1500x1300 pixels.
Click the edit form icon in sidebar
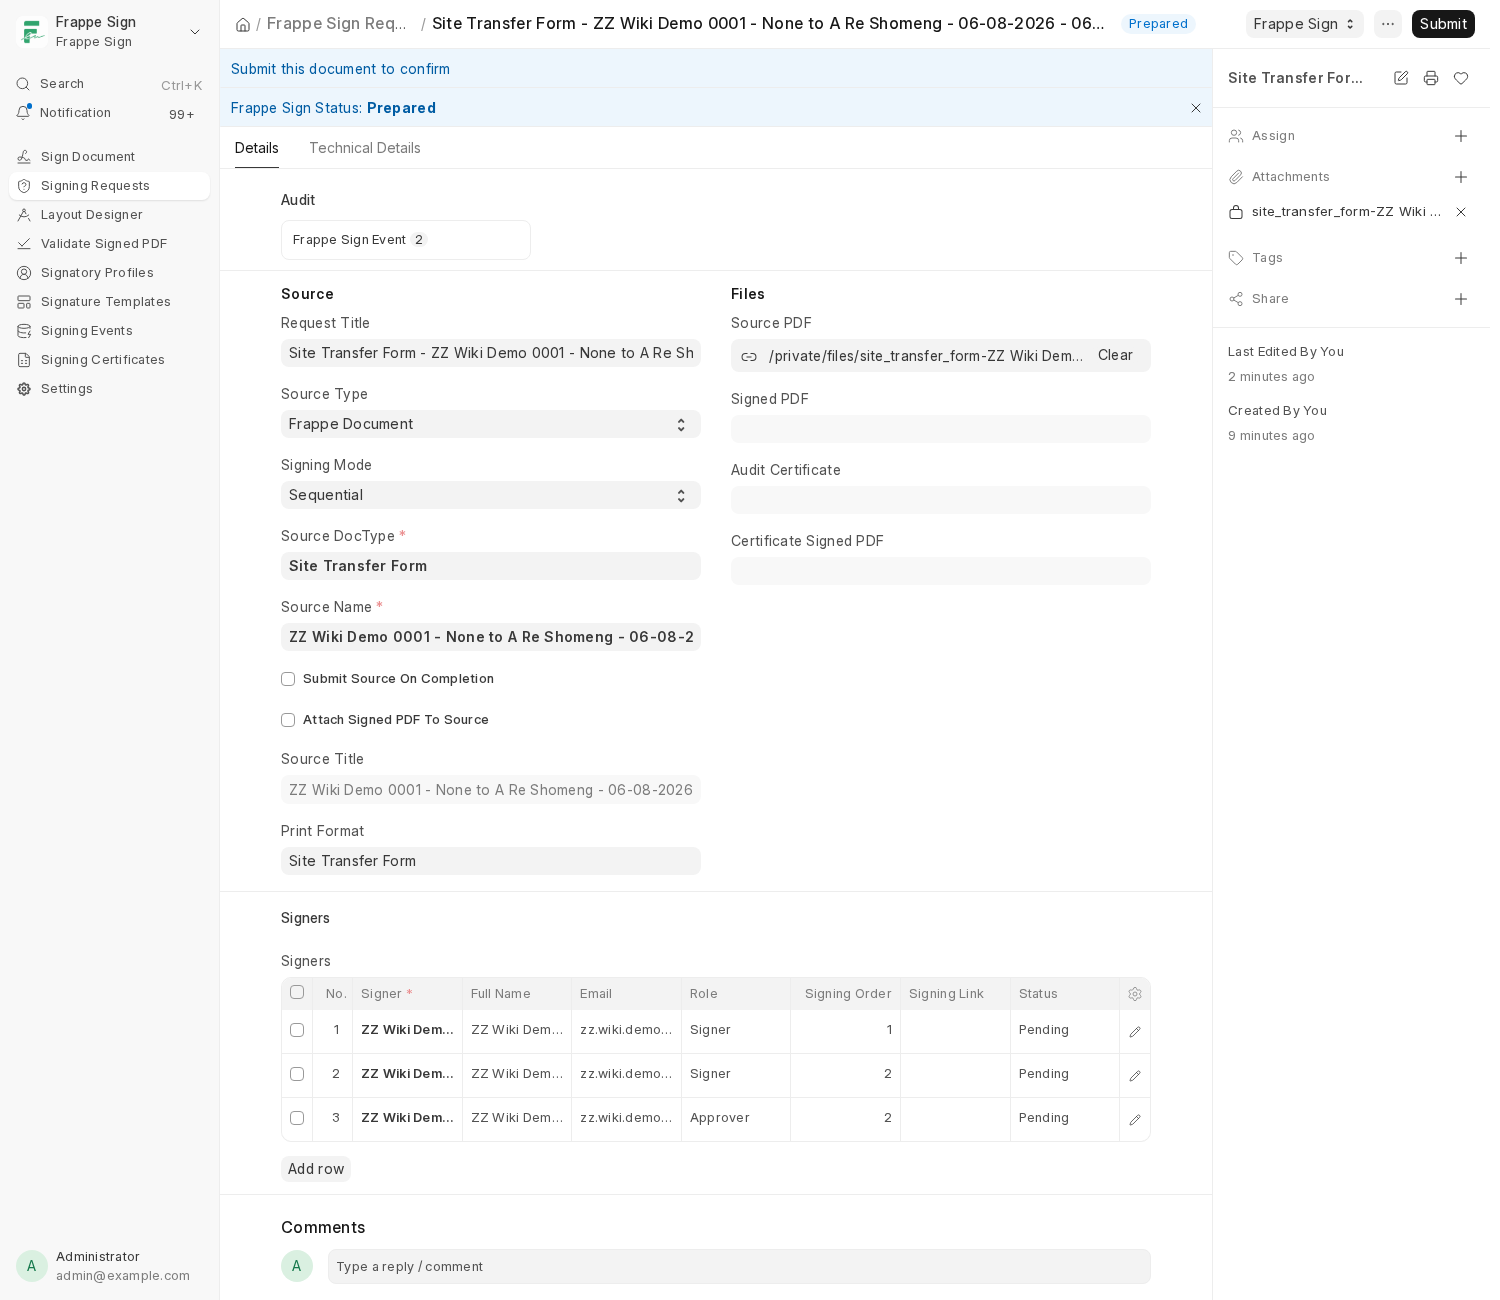tap(1401, 78)
